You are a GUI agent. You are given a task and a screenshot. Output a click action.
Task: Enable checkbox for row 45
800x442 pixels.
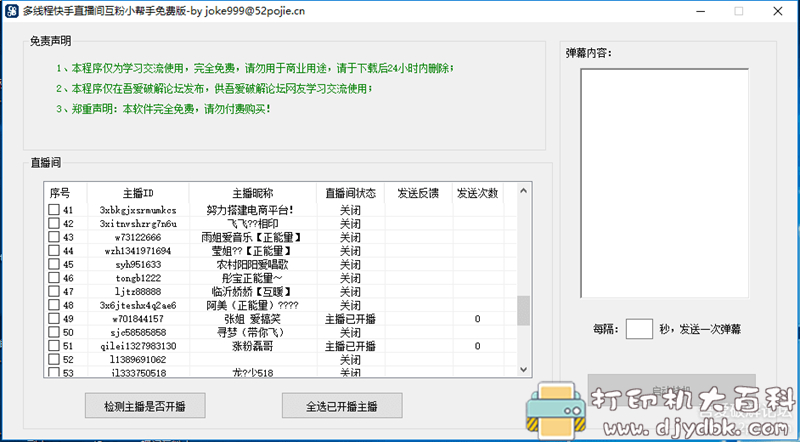pos(54,264)
